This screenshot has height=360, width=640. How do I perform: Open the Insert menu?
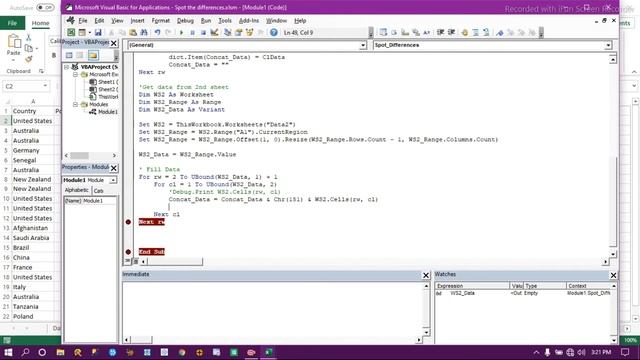[x=138, y=20]
